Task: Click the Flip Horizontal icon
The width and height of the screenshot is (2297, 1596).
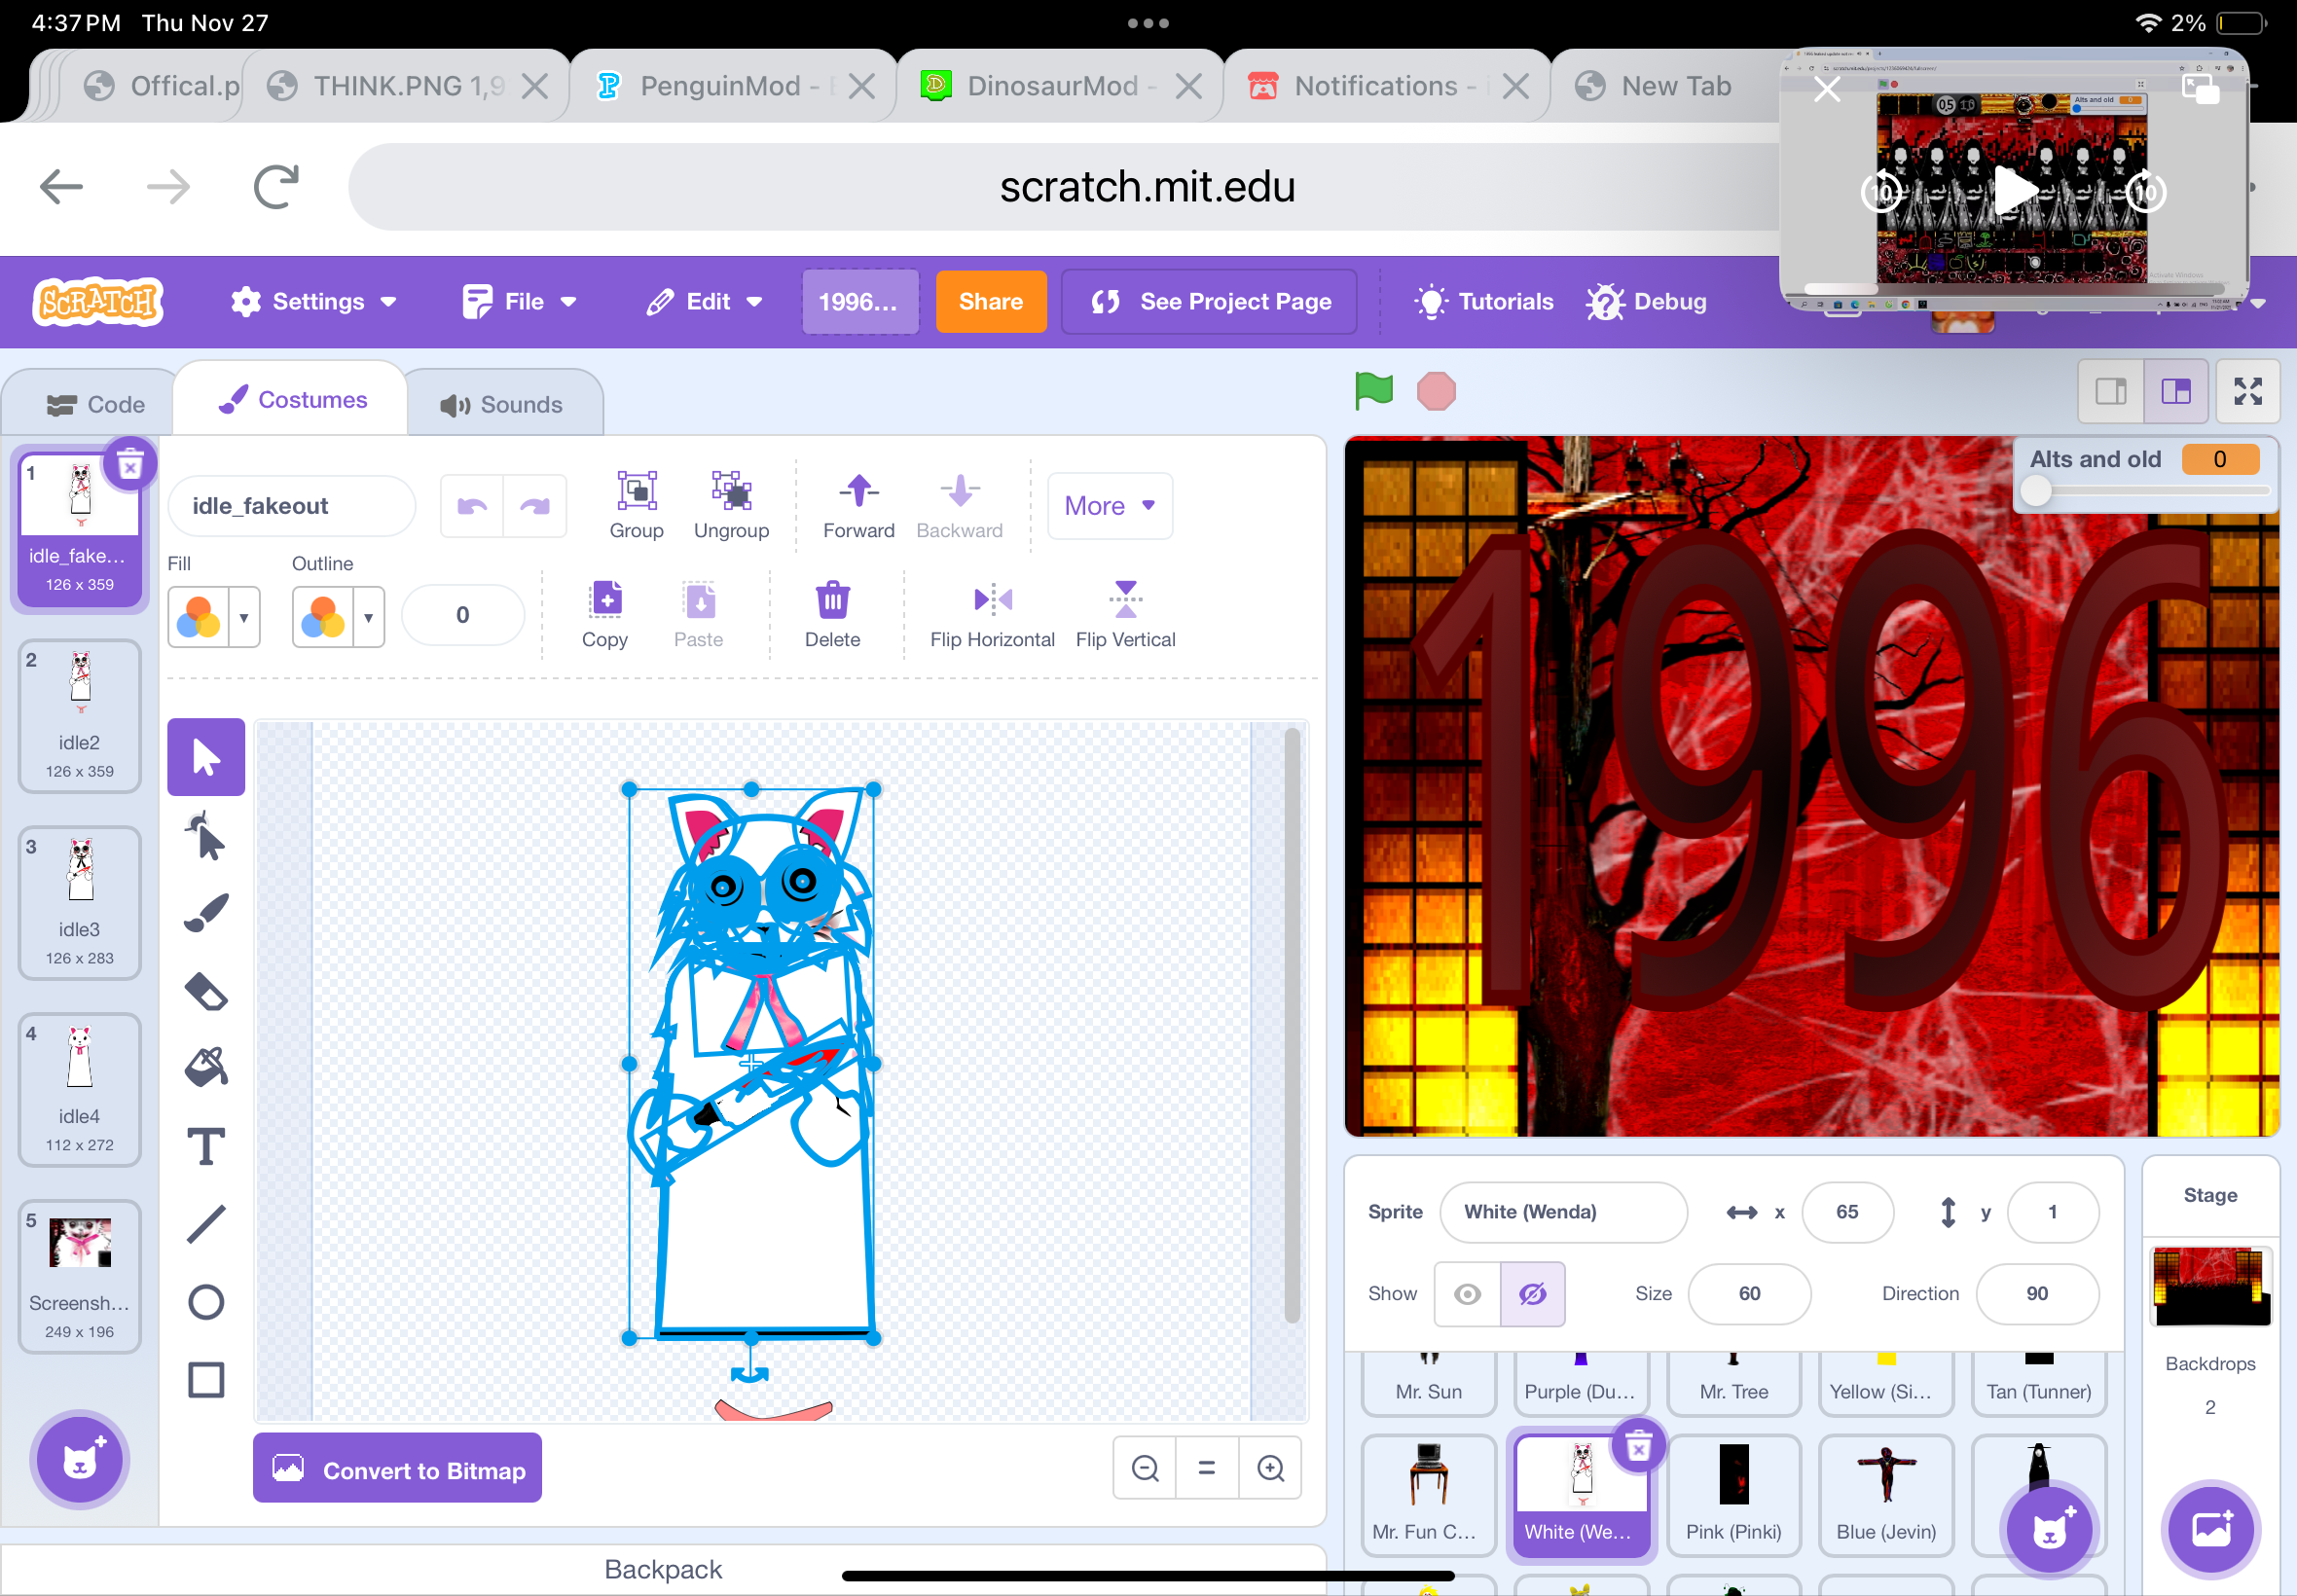Action: click(992, 600)
